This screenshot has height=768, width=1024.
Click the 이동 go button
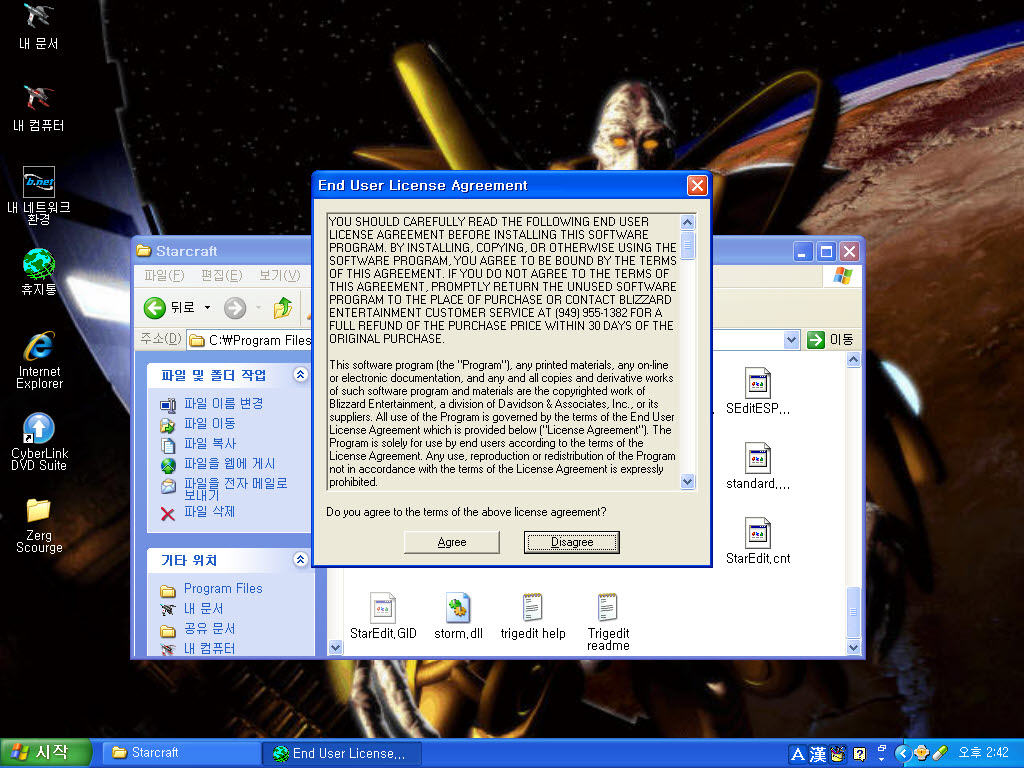pyautogui.click(x=831, y=340)
